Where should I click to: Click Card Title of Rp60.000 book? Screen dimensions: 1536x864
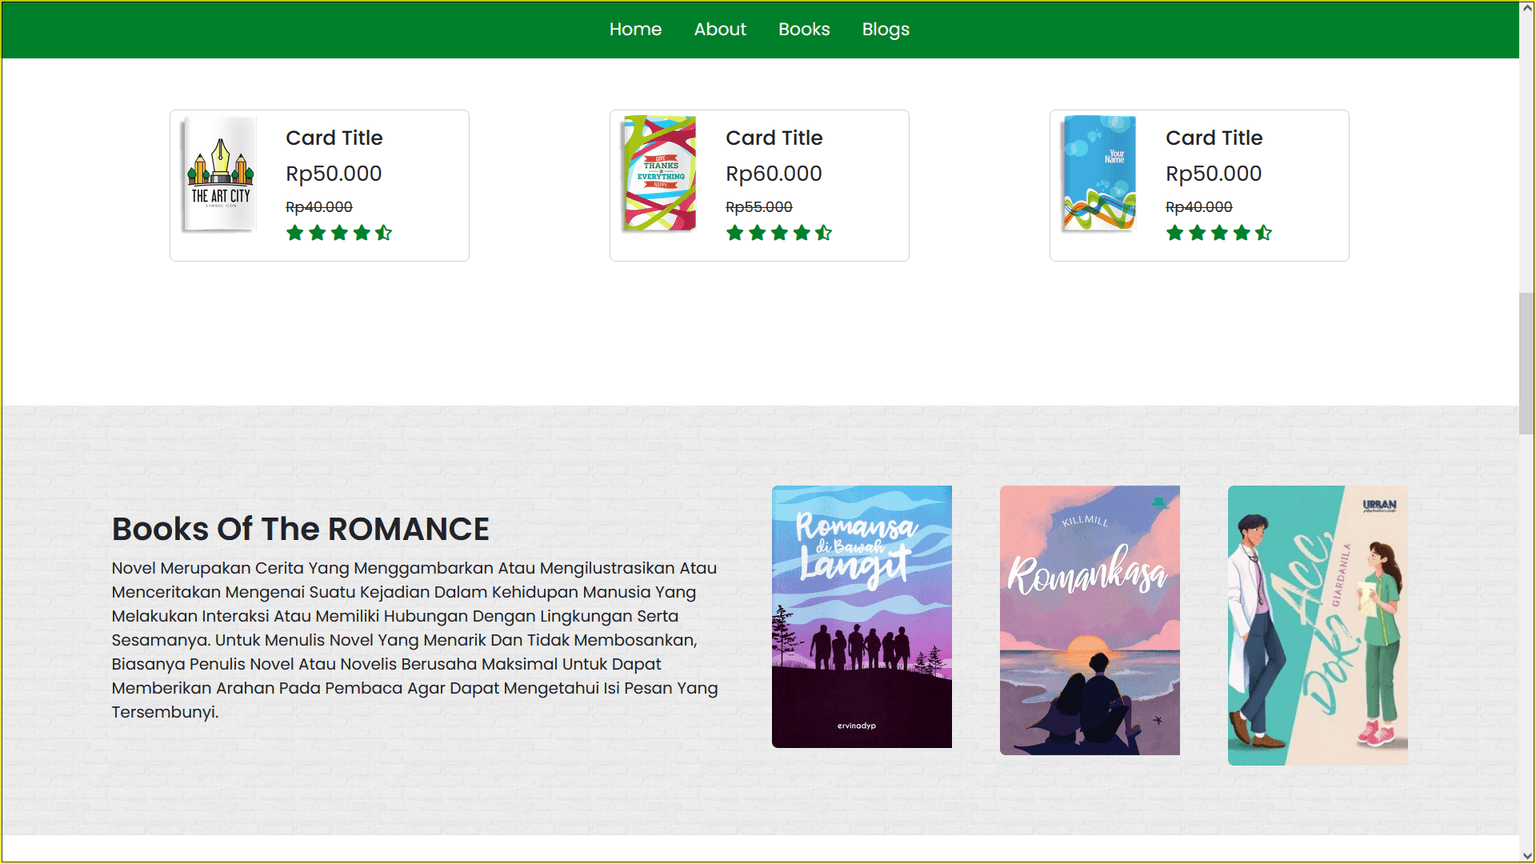tap(774, 138)
